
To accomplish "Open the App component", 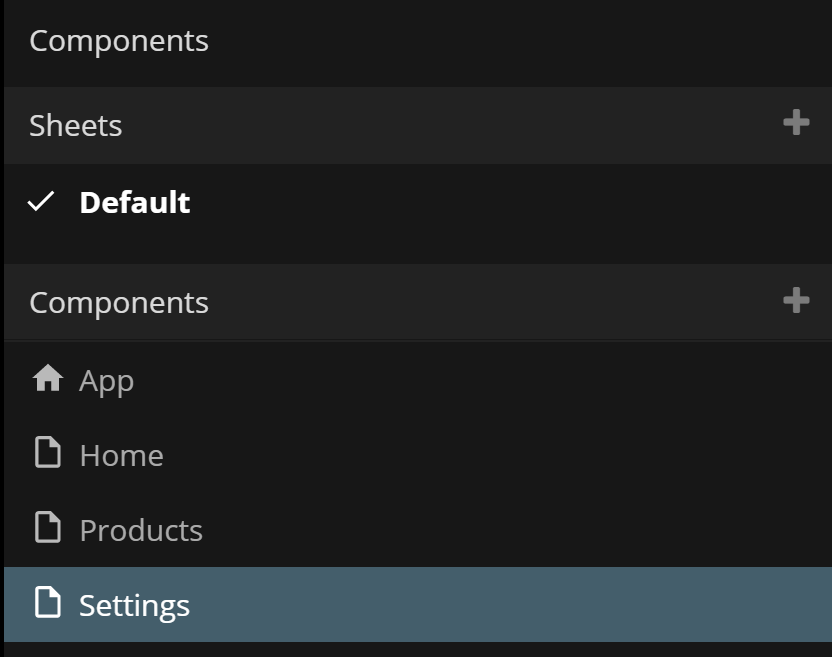I will coord(107,380).
